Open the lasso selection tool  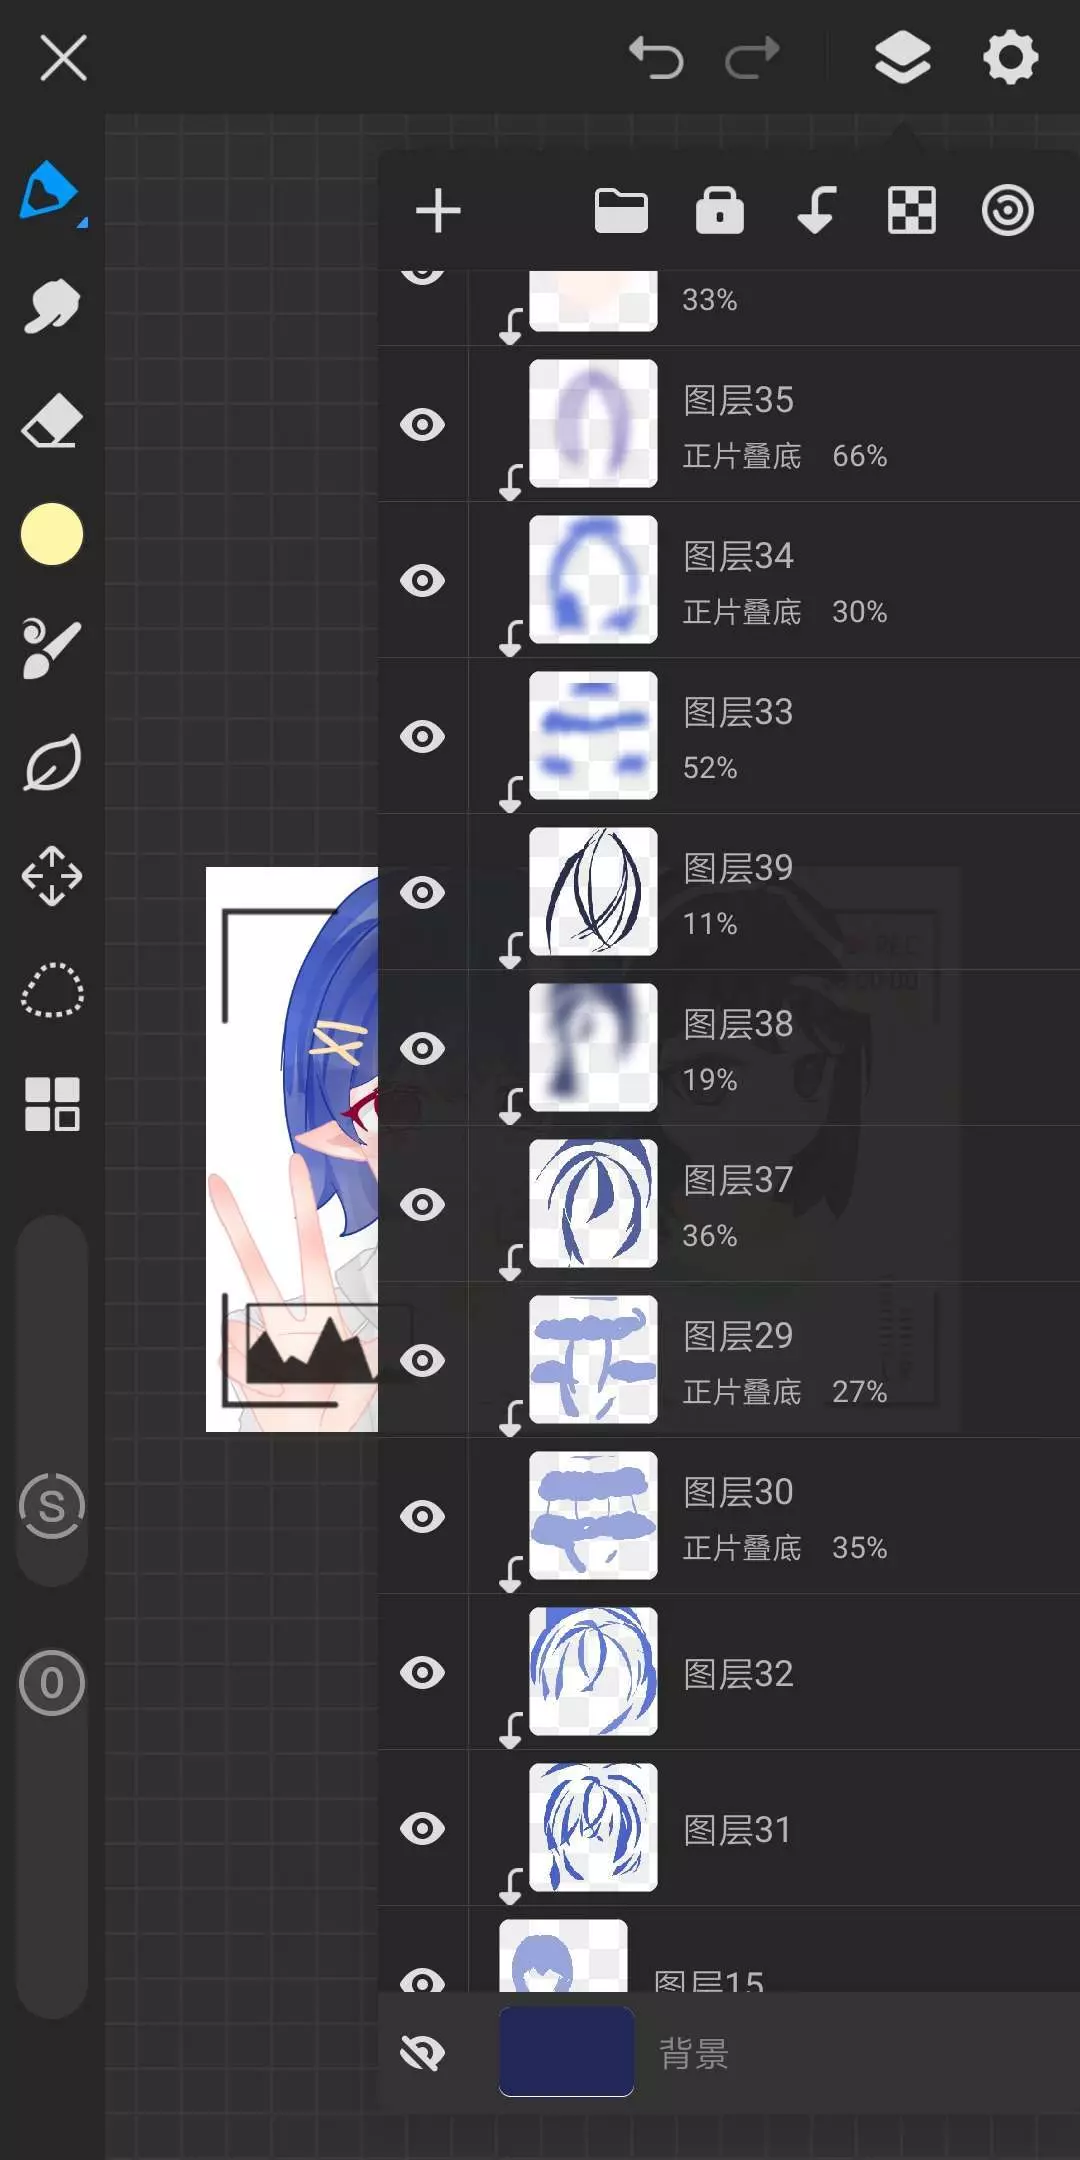pos(52,991)
